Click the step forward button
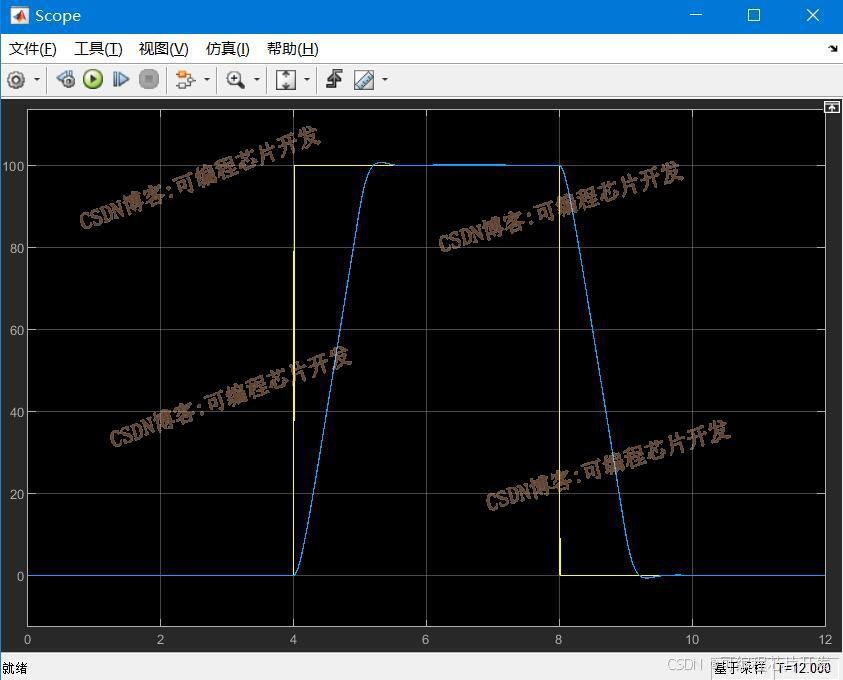Screen dimensions: 843x680 click(120, 80)
